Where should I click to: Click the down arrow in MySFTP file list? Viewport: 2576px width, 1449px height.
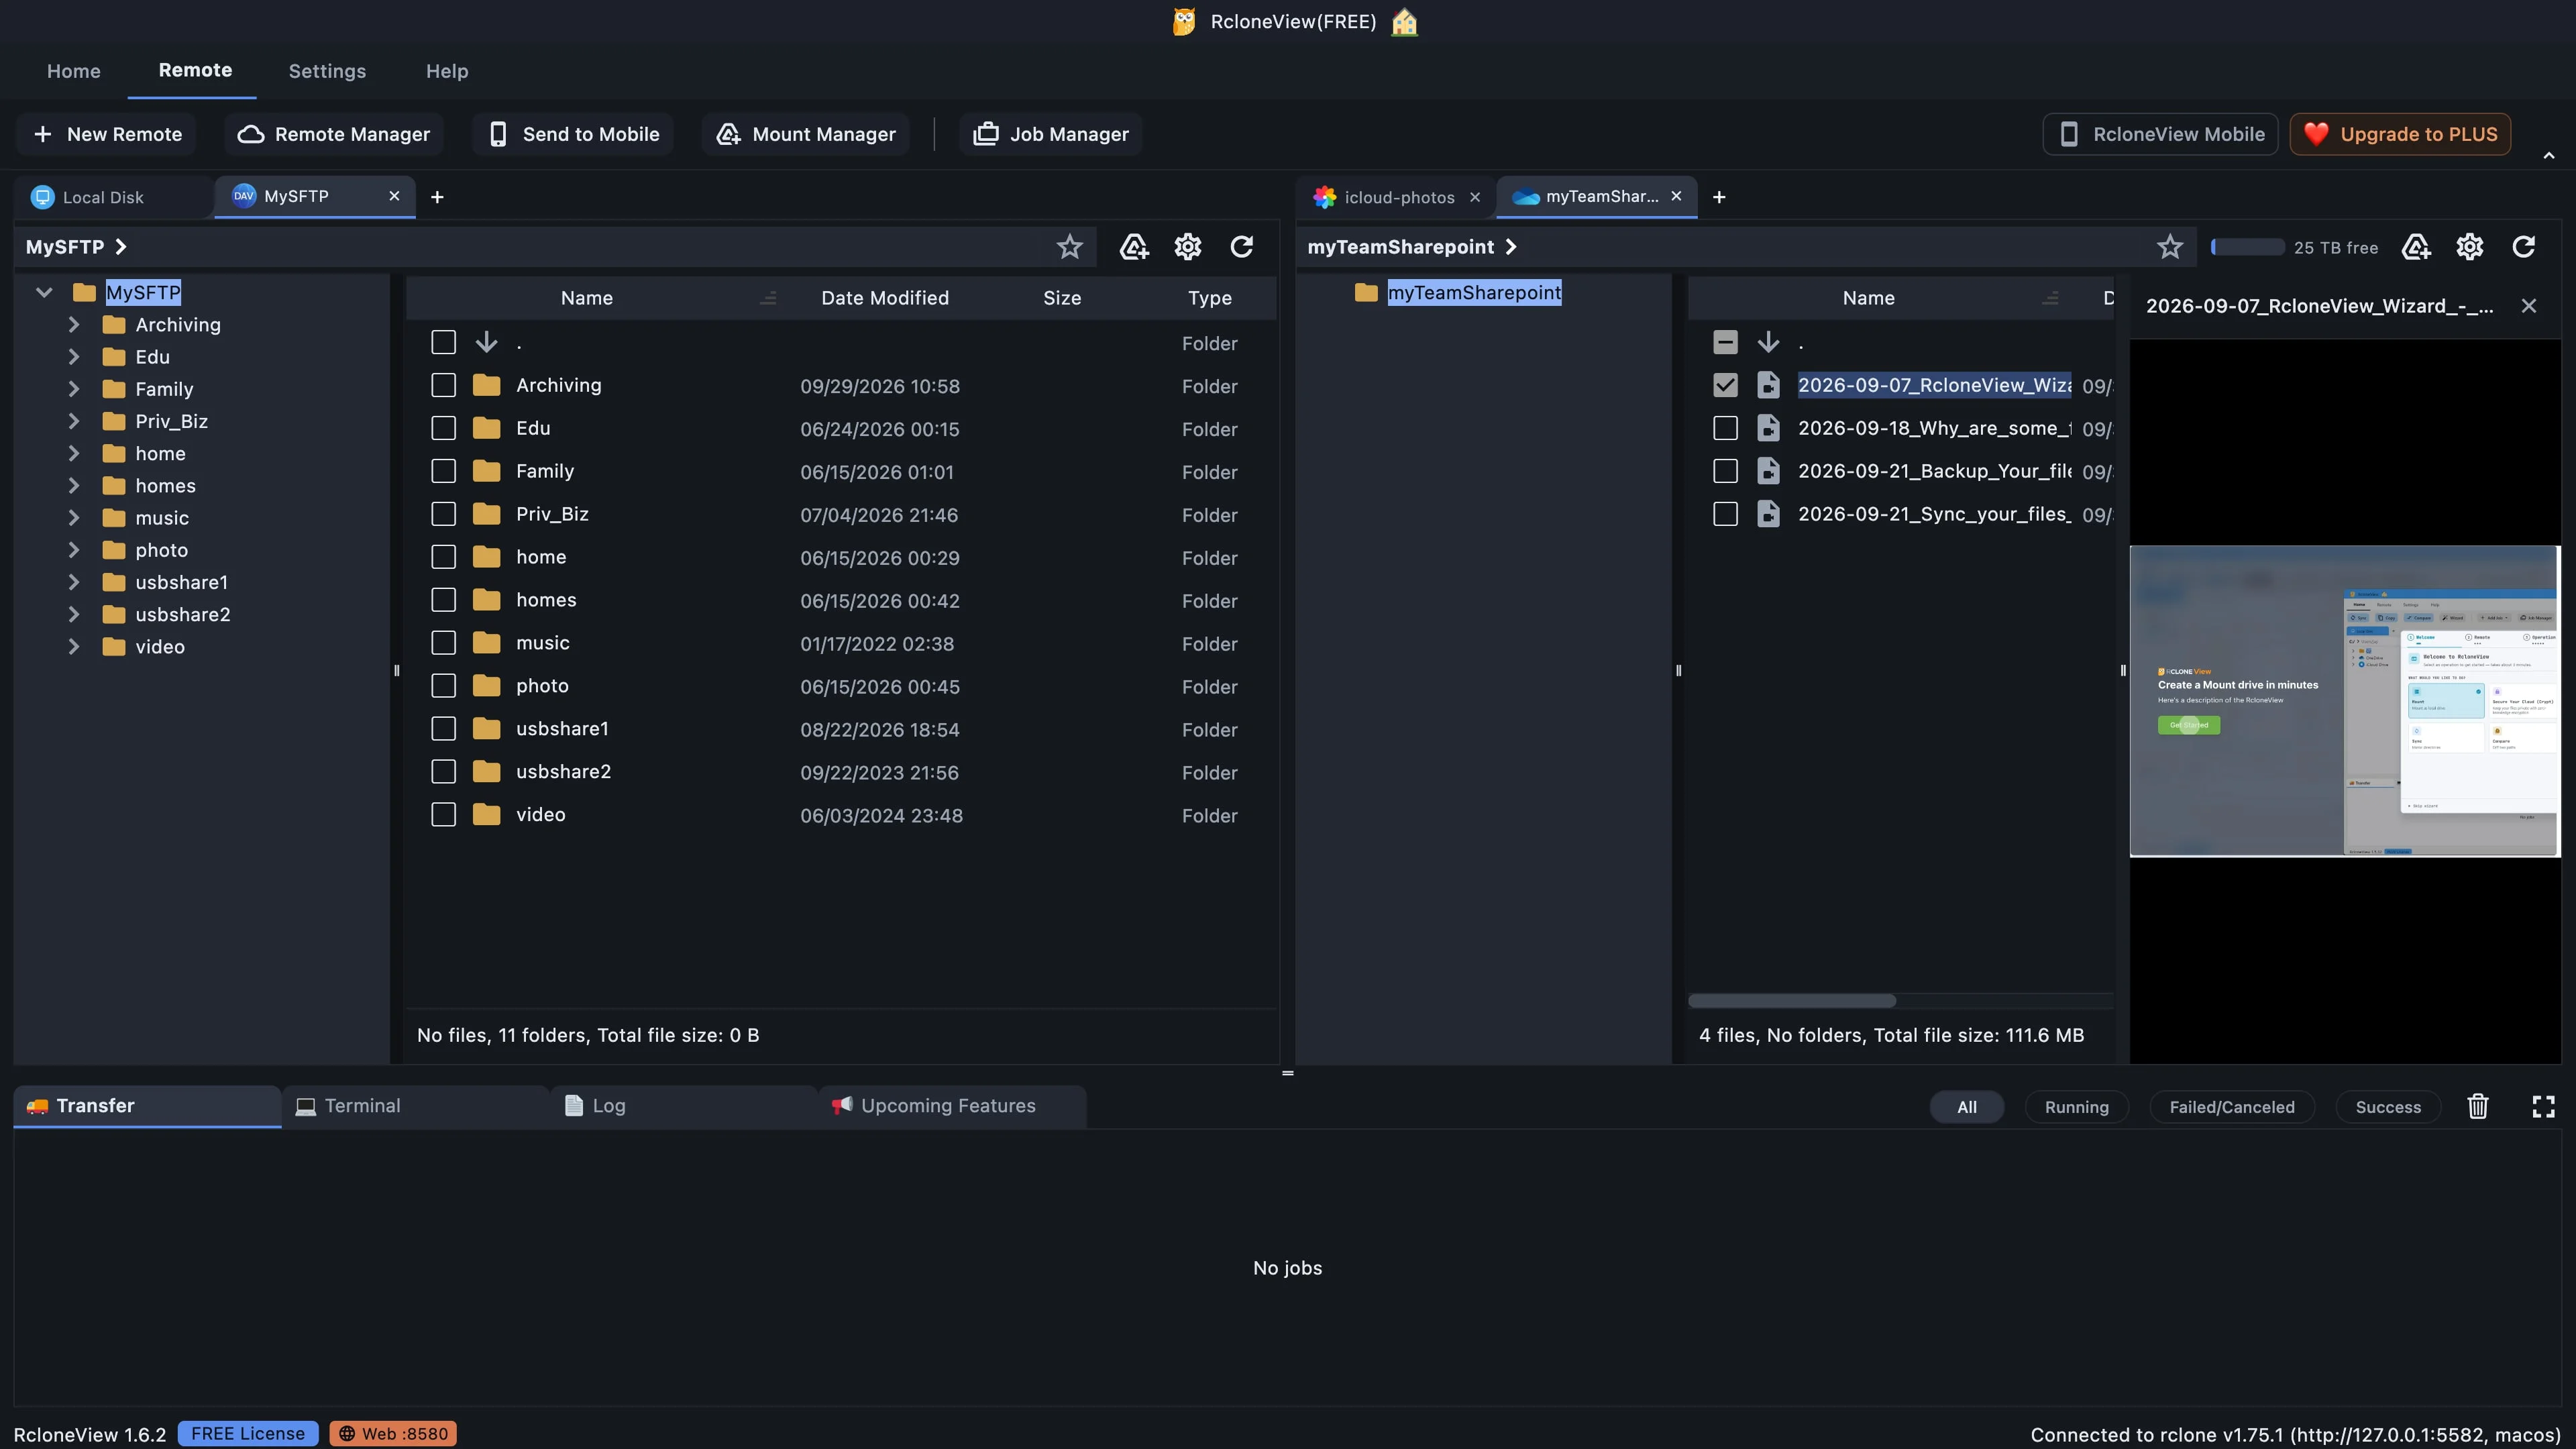(x=486, y=342)
